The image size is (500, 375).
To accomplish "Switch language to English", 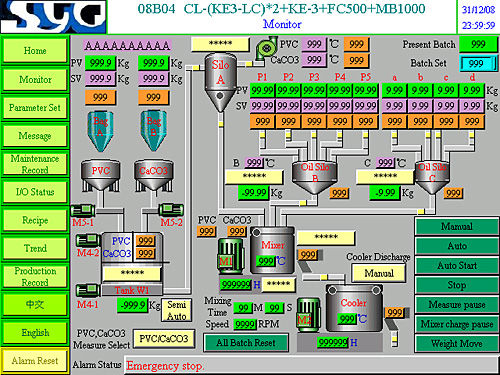I will [35, 332].
